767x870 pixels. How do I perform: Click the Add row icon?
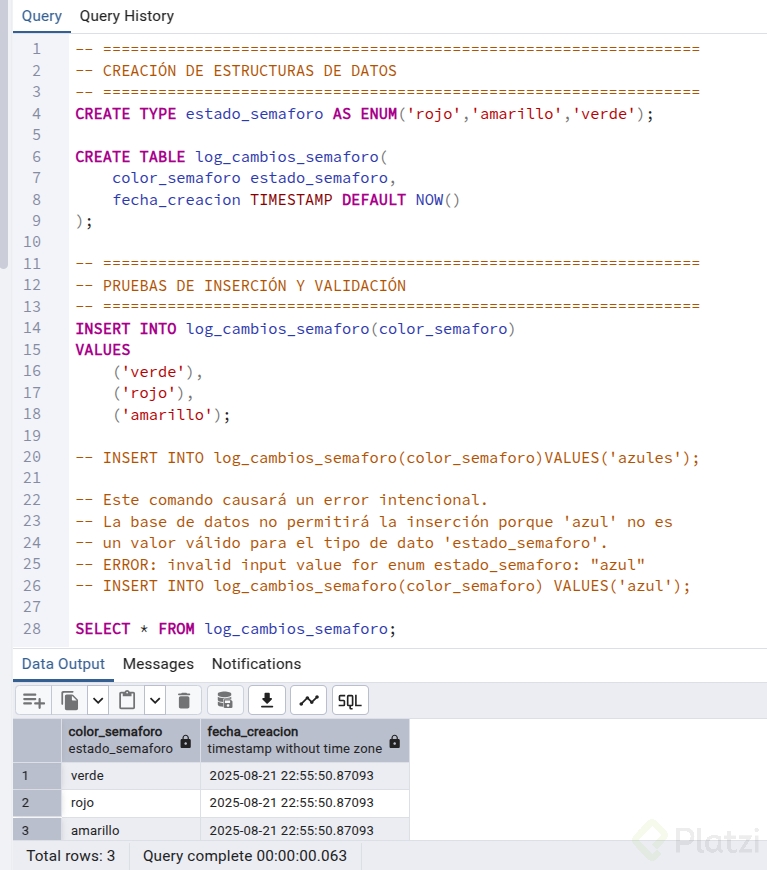(x=33, y=701)
